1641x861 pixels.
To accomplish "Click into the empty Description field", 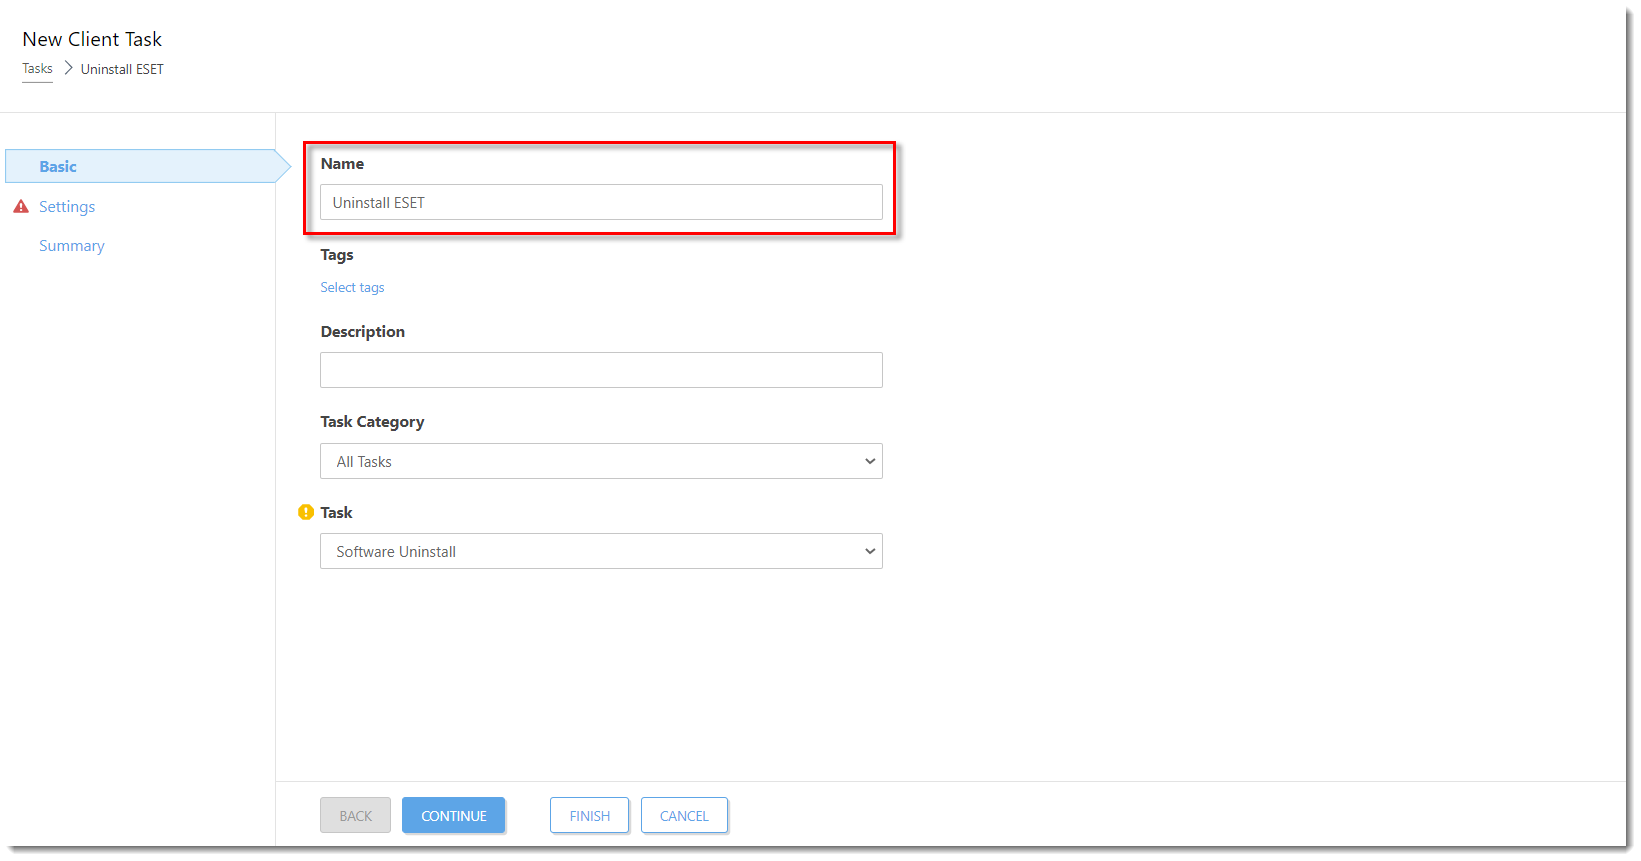I will coord(601,370).
